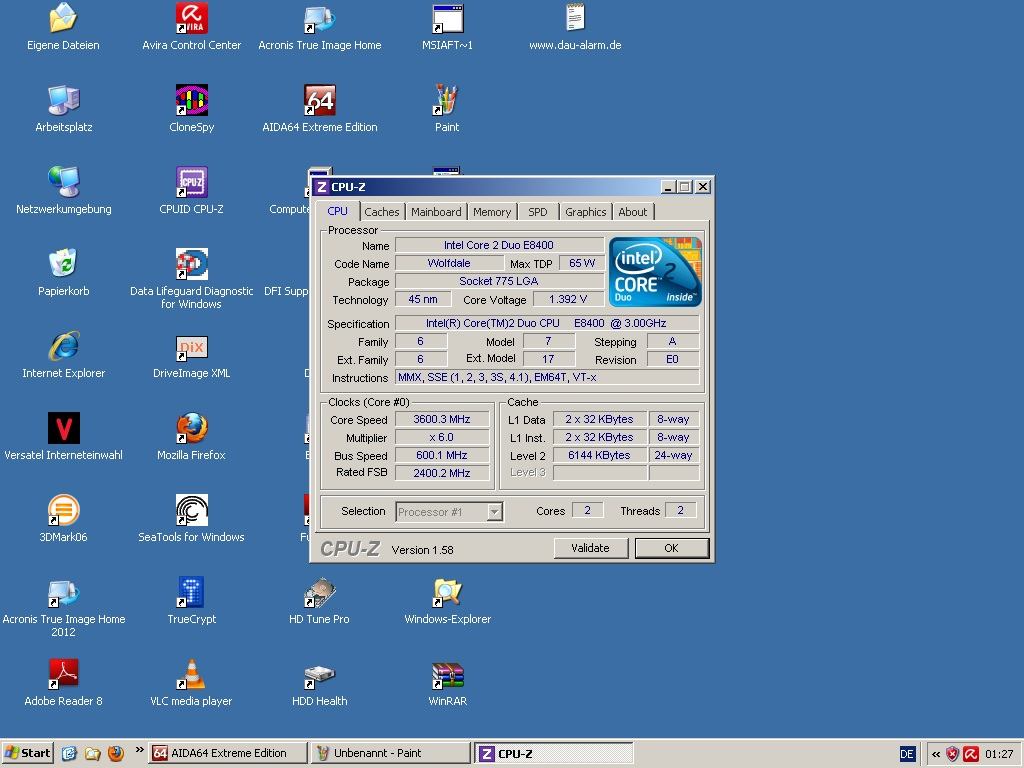
Task: Click the Instructions field listing MMX, SSE
Action: (547, 377)
